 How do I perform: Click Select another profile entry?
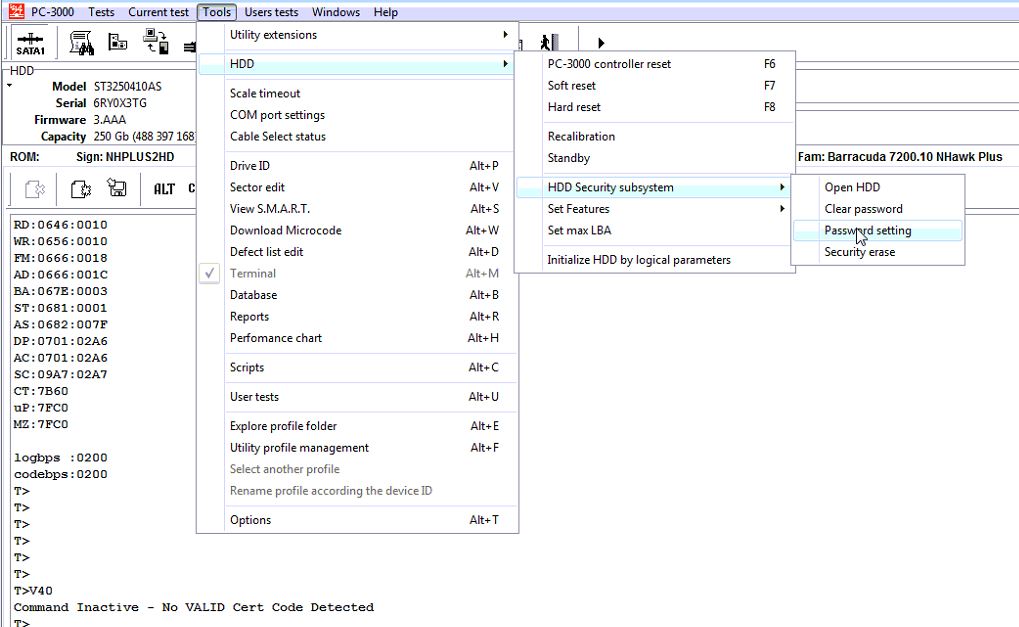coord(357,469)
